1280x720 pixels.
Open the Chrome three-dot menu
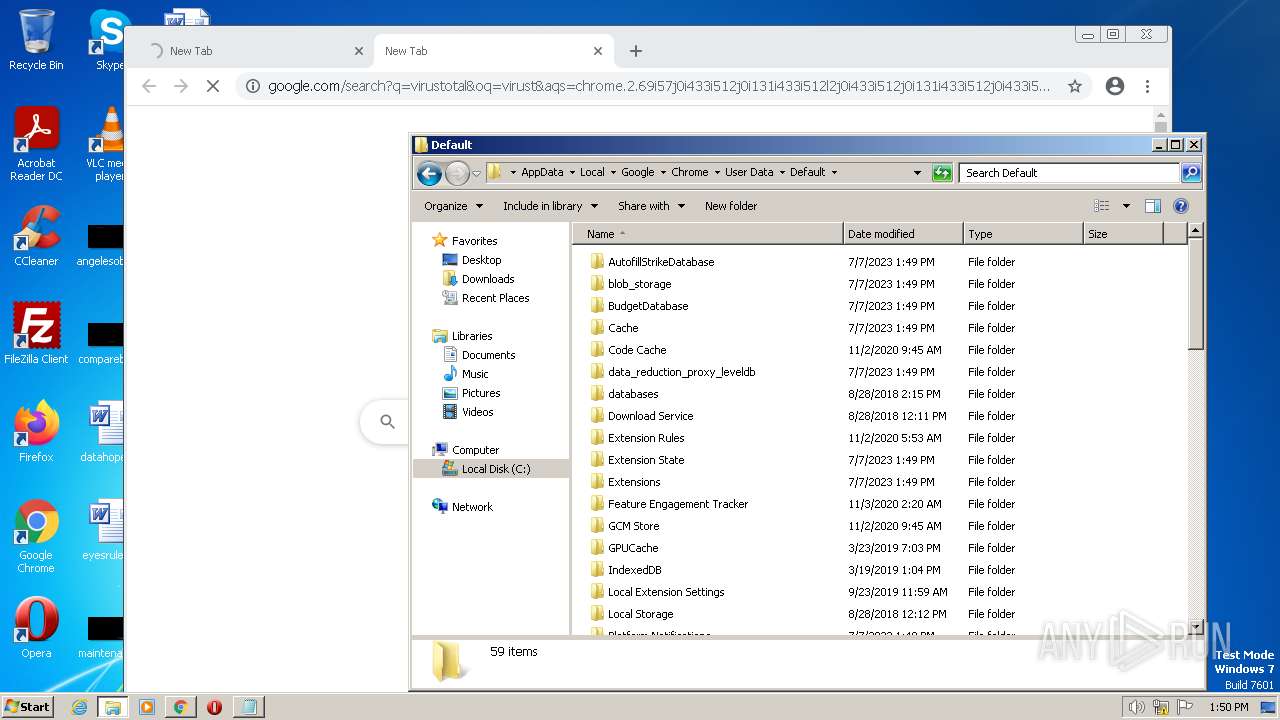pyautogui.click(x=1148, y=86)
